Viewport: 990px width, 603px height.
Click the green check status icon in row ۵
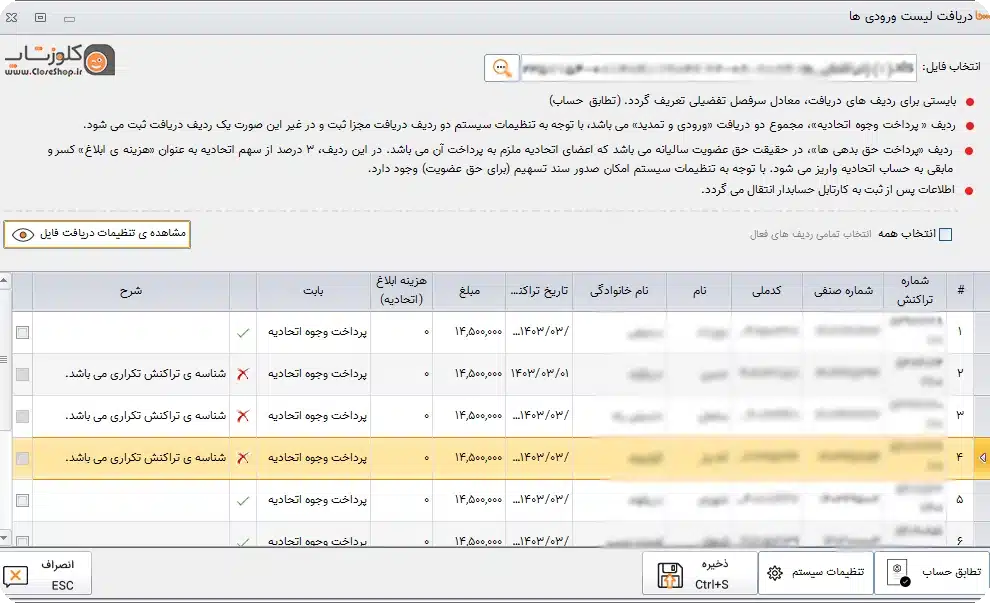(242, 501)
